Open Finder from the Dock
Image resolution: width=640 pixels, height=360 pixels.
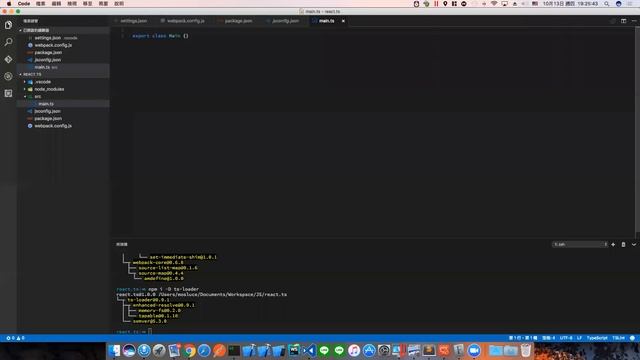114,350
